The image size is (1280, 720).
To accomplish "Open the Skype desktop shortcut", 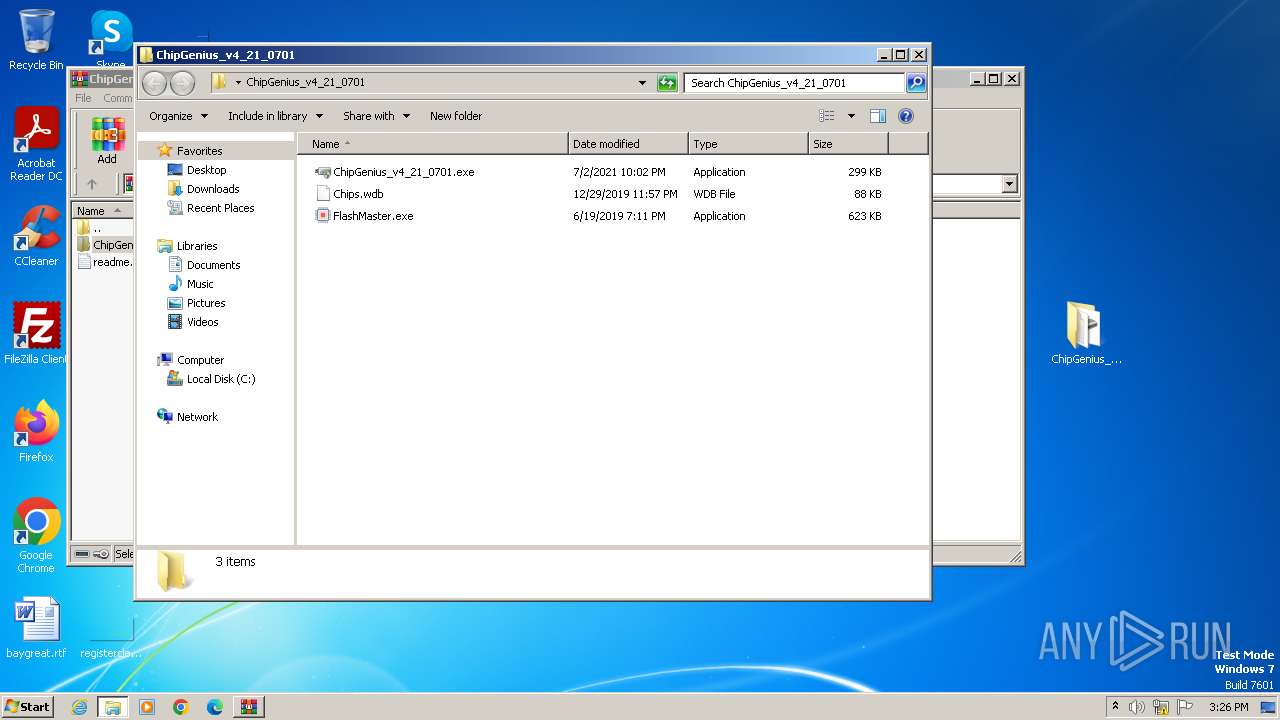I will [x=111, y=40].
